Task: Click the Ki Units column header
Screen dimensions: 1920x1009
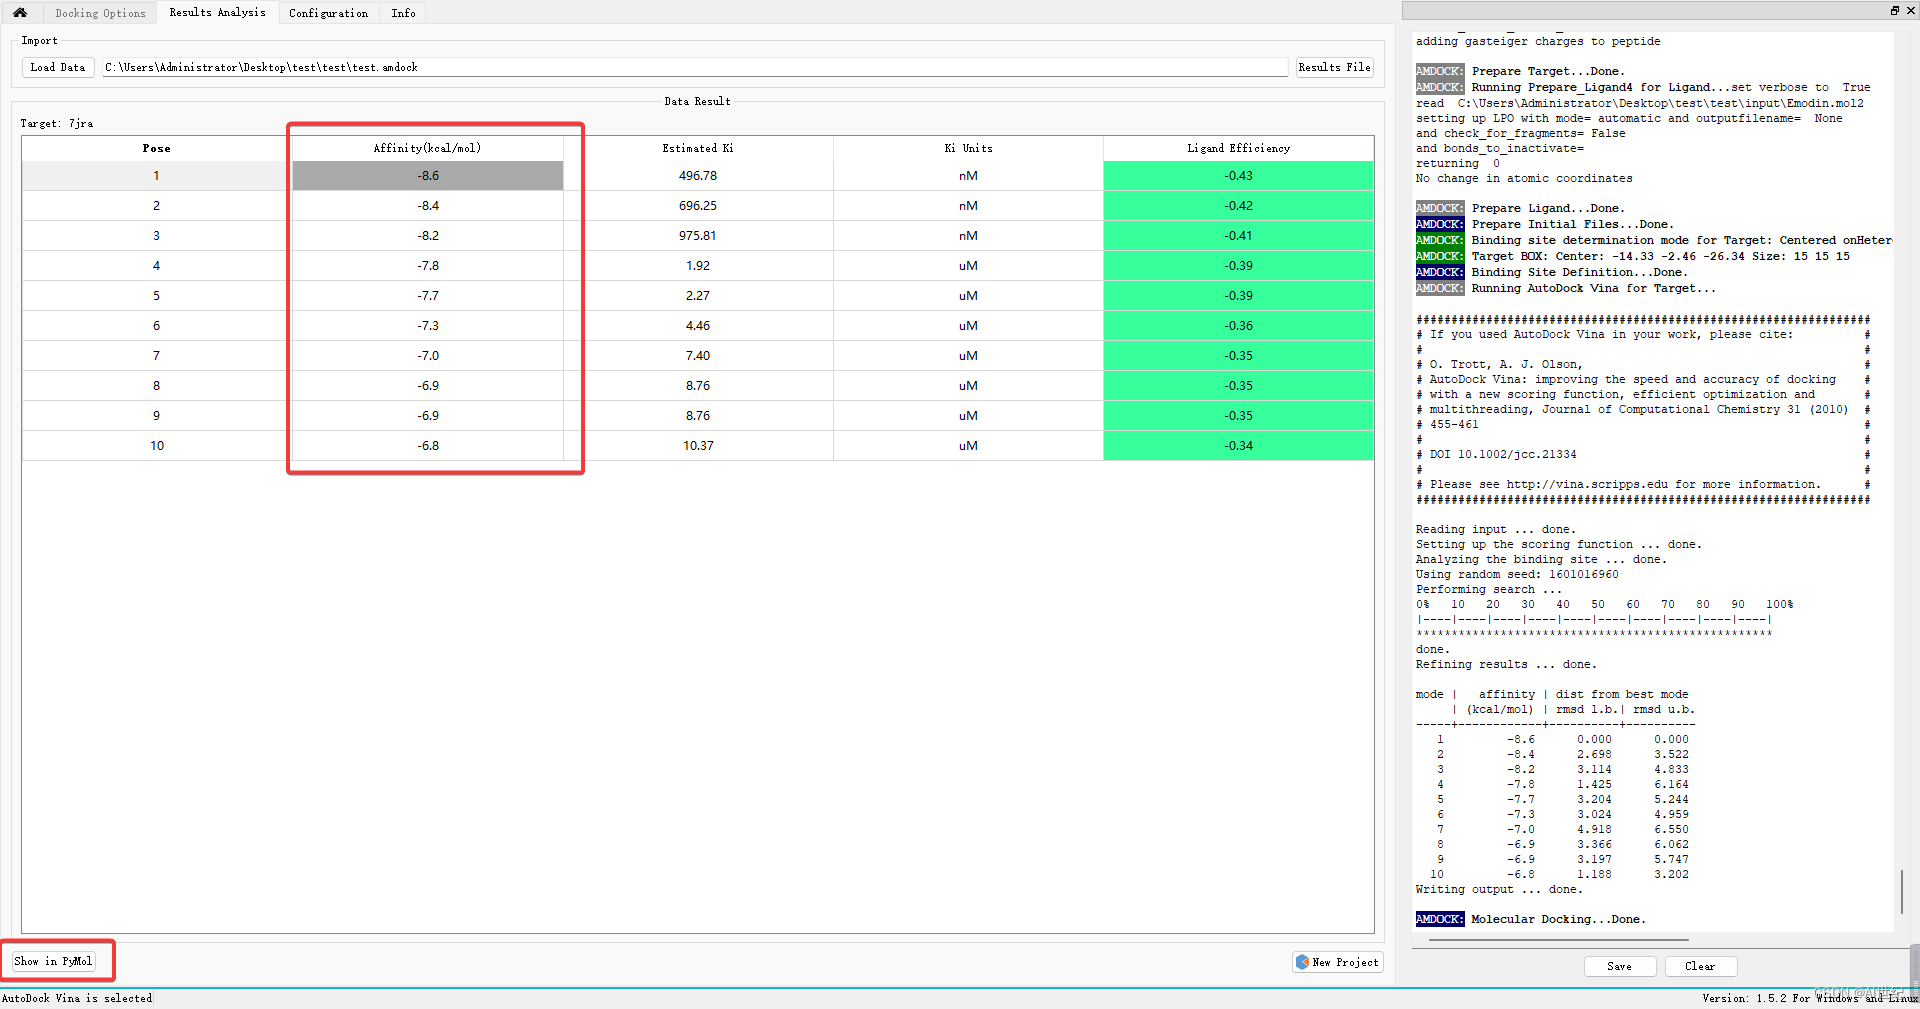Action: [968, 148]
